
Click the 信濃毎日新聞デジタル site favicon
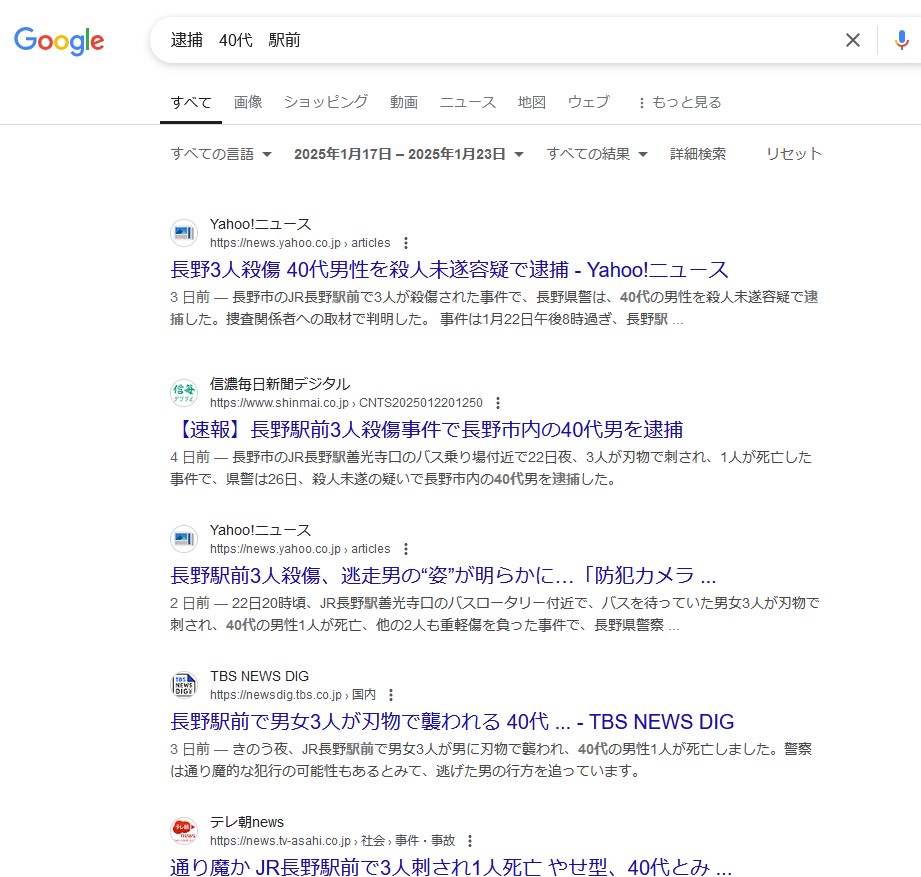[x=184, y=393]
